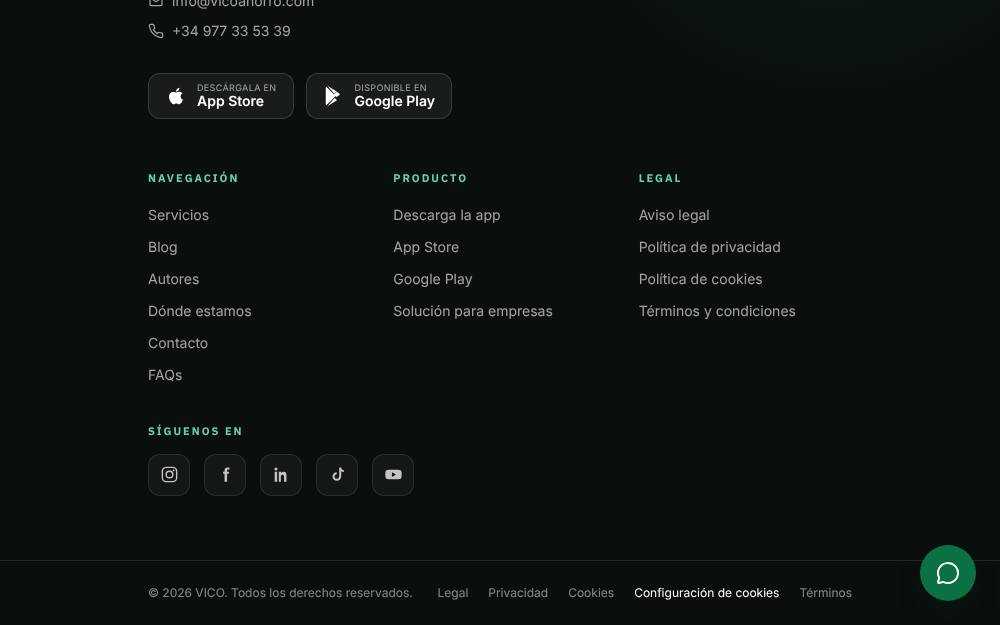Open the YouTube social icon
This screenshot has width=1000, height=625.
[x=393, y=474]
